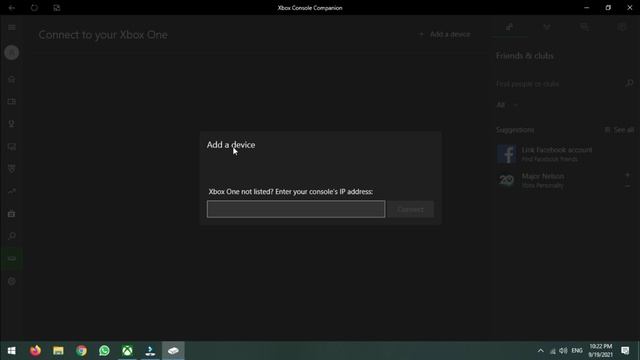Click the ENG language indicator

[577, 351]
